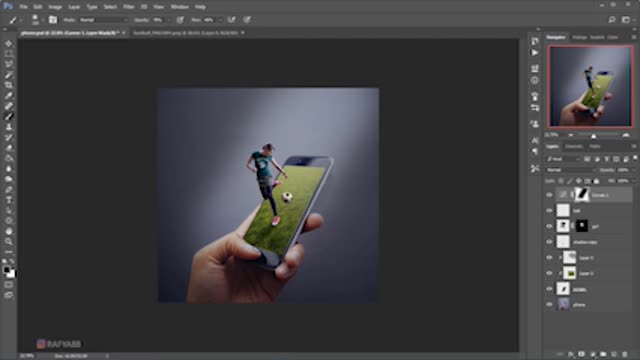640x360 pixels.
Task: Select the Eraser tool
Action: tap(9, 148)
